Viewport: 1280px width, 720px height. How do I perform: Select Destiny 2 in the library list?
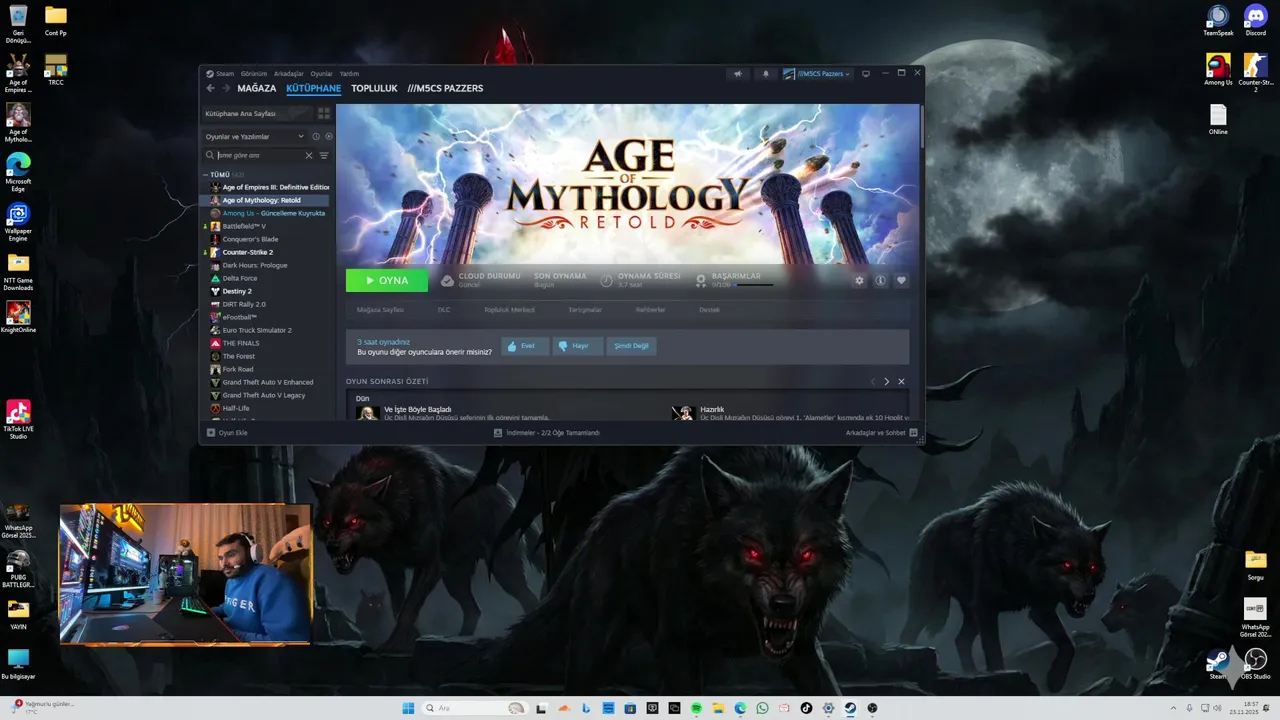(x=269, y=291)
